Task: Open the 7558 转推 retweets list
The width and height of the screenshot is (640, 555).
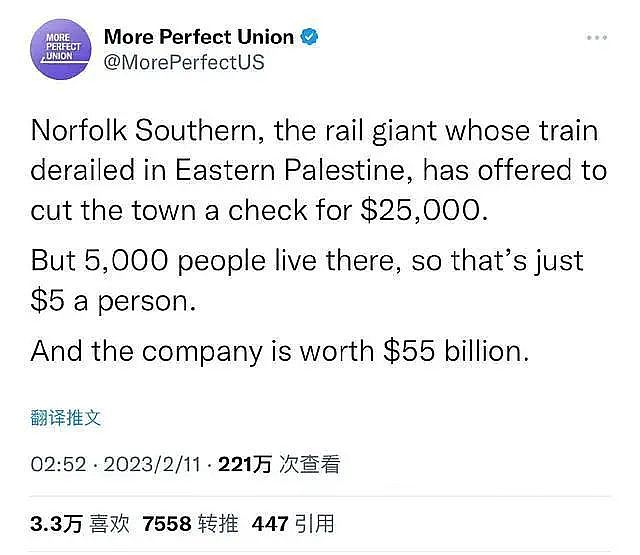Action: coord(190,524)
